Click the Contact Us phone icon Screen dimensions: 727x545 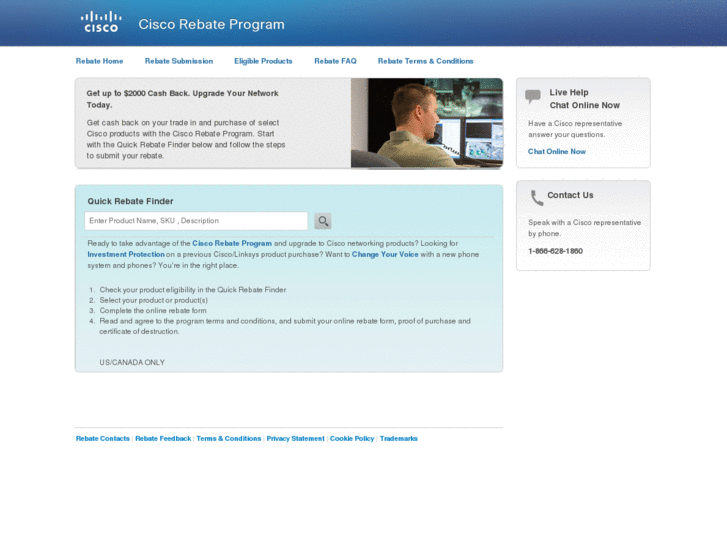coord(536,198)
